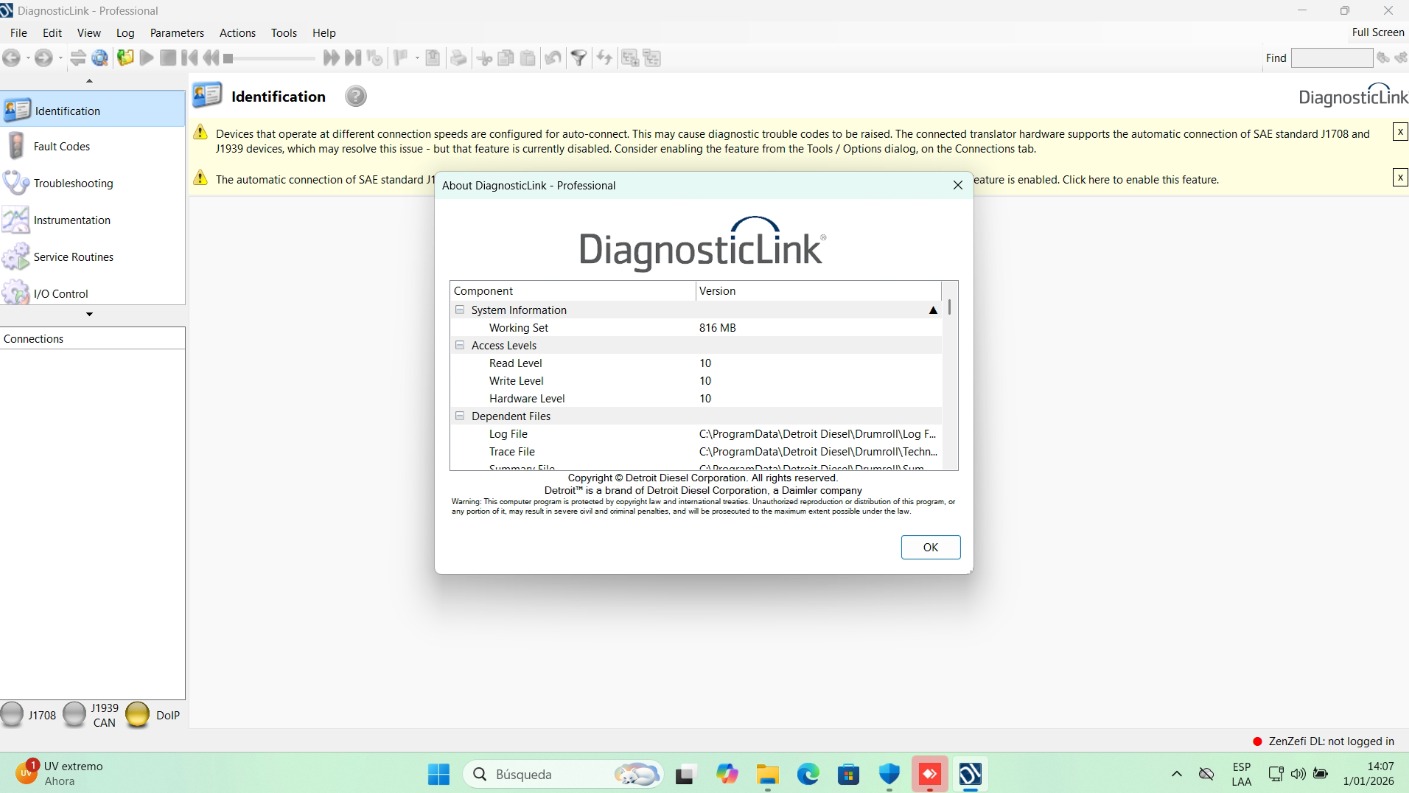Click the Find search input field
This screenshot has height=793, width=1409.
[x=1331, y=58]
